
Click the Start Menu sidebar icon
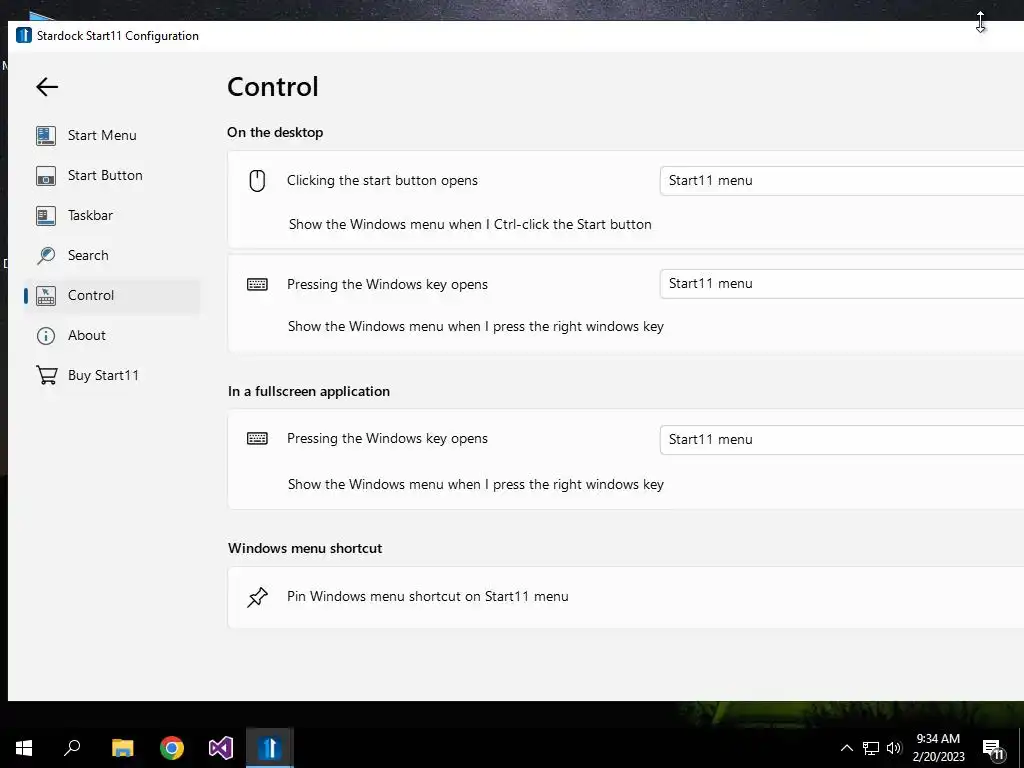pyautogui.click(x=46, y=135)
